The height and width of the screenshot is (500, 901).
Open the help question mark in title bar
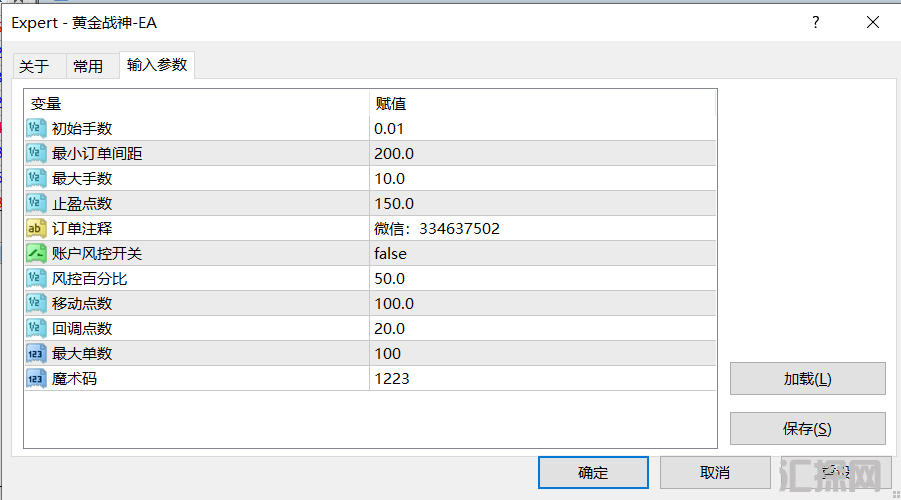[x=815, y=22]
